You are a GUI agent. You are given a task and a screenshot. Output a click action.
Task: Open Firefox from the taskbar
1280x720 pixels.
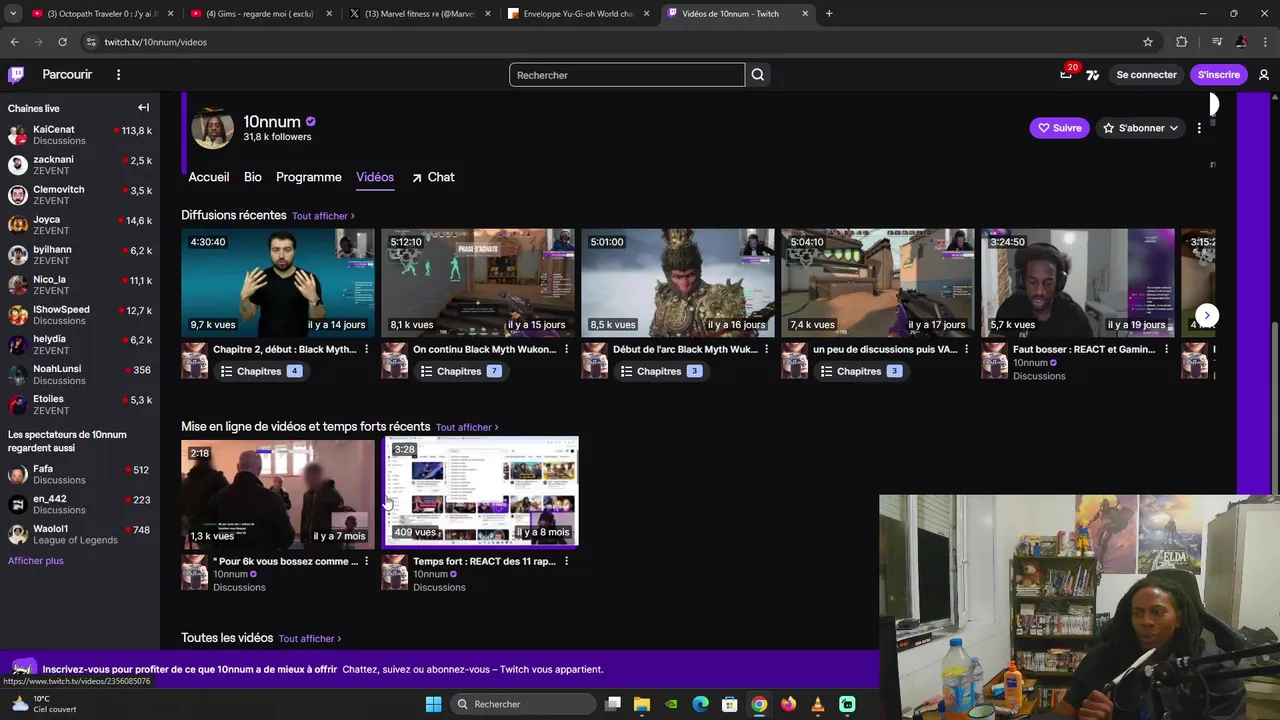point(788,704)
